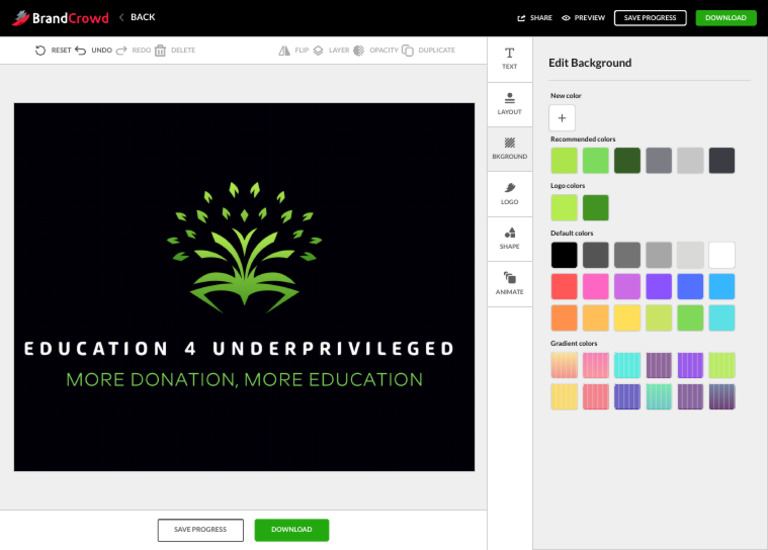The width and height of the screenshot is (768, 550).
Task: Open the Text tool panel
Action: pyautogui.click(x=509, y=59)
